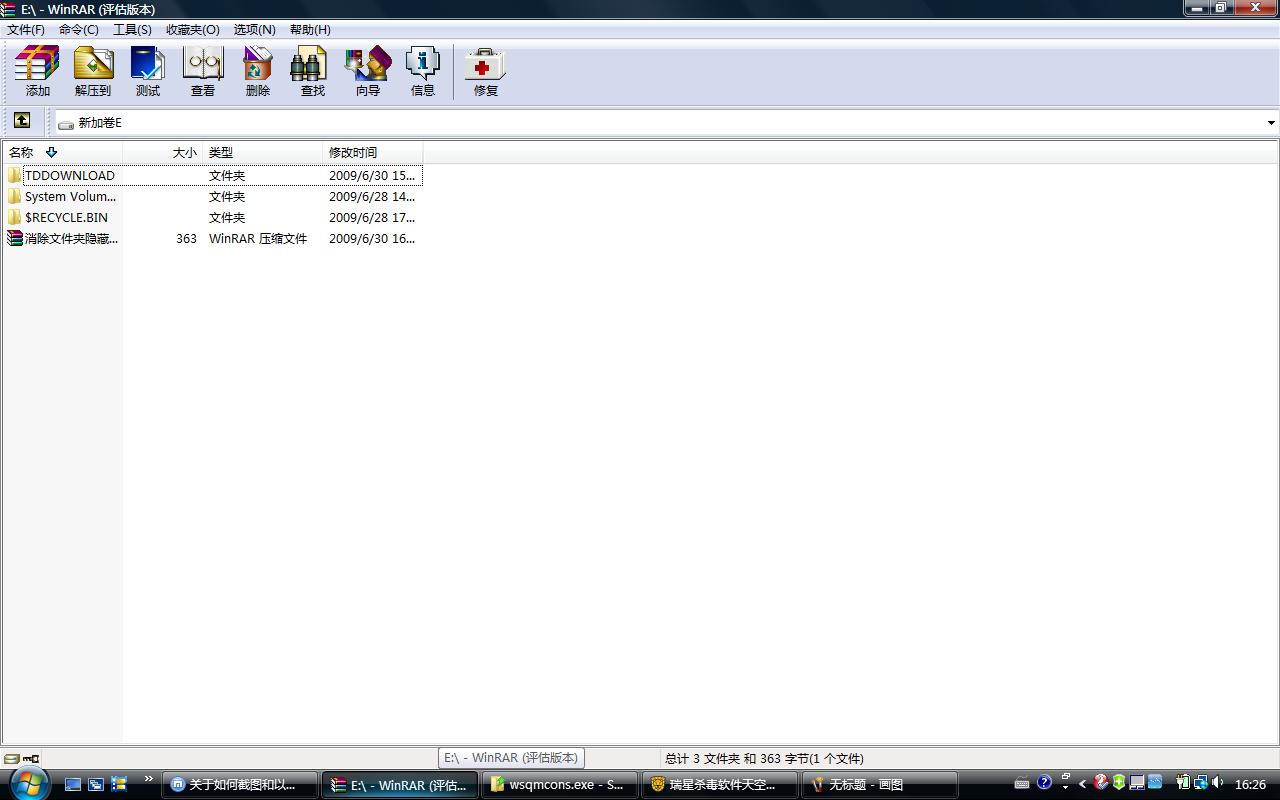This screenshot has height=800, width=1280.
Task: Go up one folder level
Action: pos(22,121)
